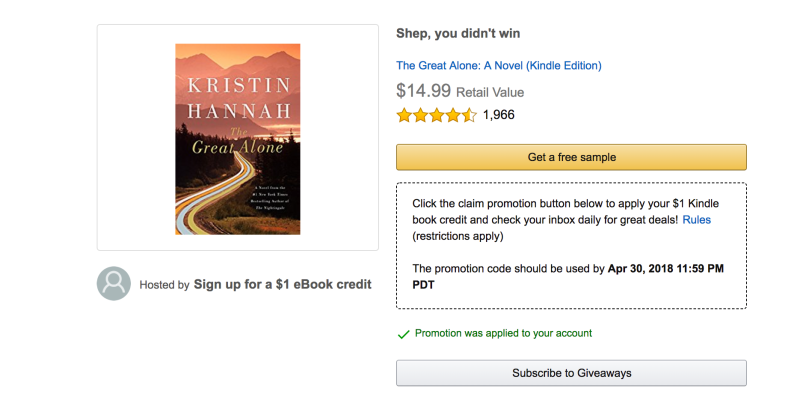
Task: Open the Sign up for $1 eBook credit host
Action: 282,284
